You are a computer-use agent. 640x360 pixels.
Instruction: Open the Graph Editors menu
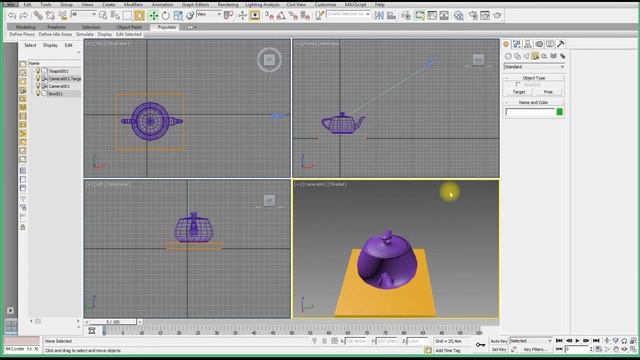click(x=196, y=4)
